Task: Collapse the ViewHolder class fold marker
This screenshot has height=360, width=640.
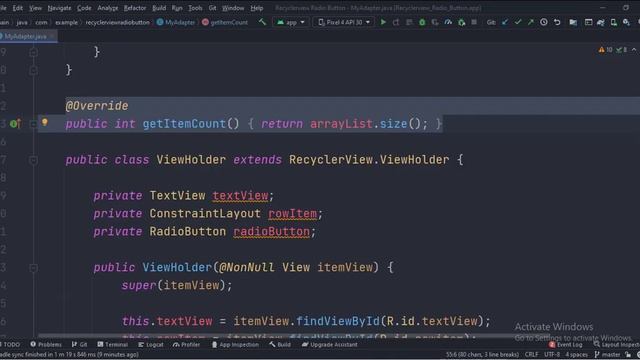Action: click(33, 160)
